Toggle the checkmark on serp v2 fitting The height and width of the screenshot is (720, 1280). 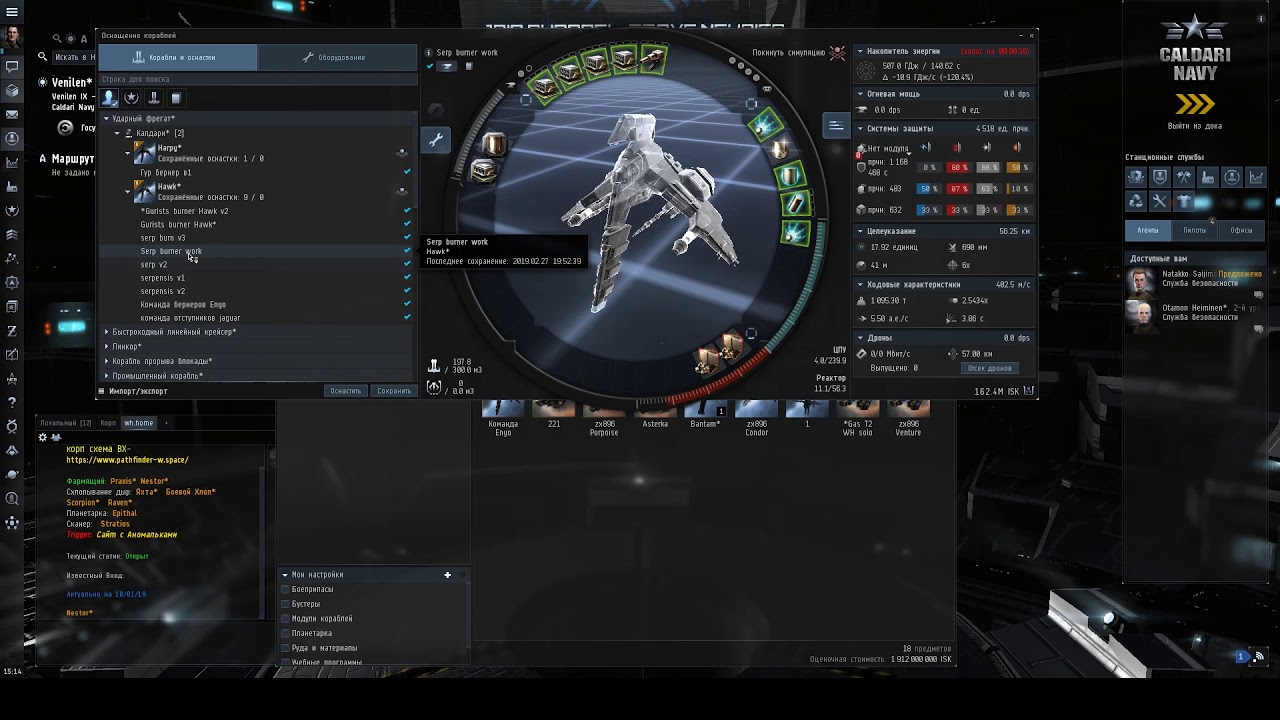(407, 264)
